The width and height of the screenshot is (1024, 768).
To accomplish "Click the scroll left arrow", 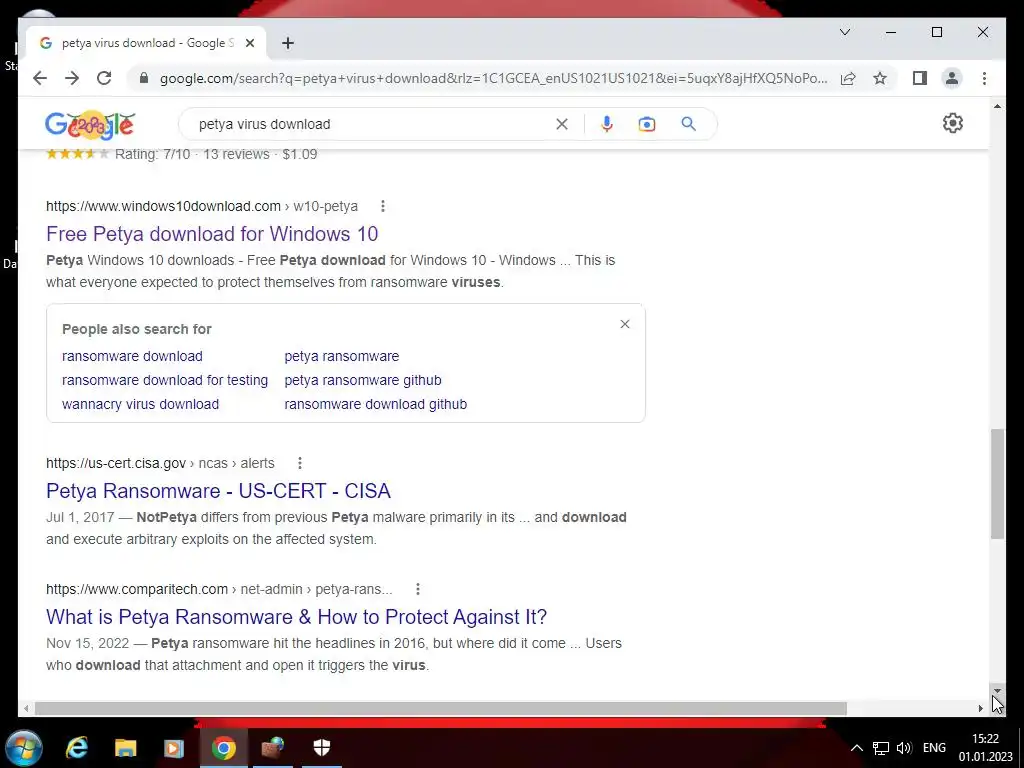I will tap(26, 709).
